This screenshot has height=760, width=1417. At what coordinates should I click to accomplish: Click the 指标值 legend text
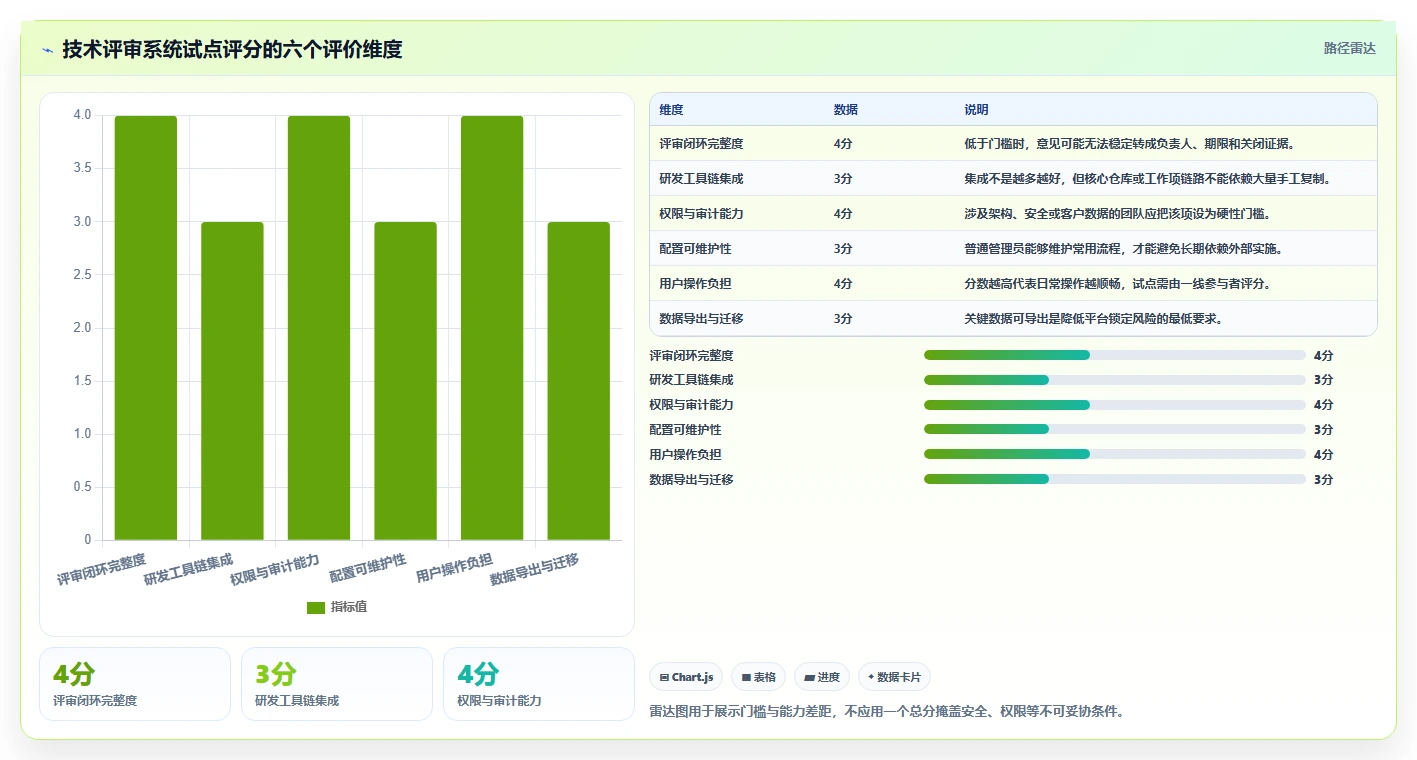(x=349, y=607)
